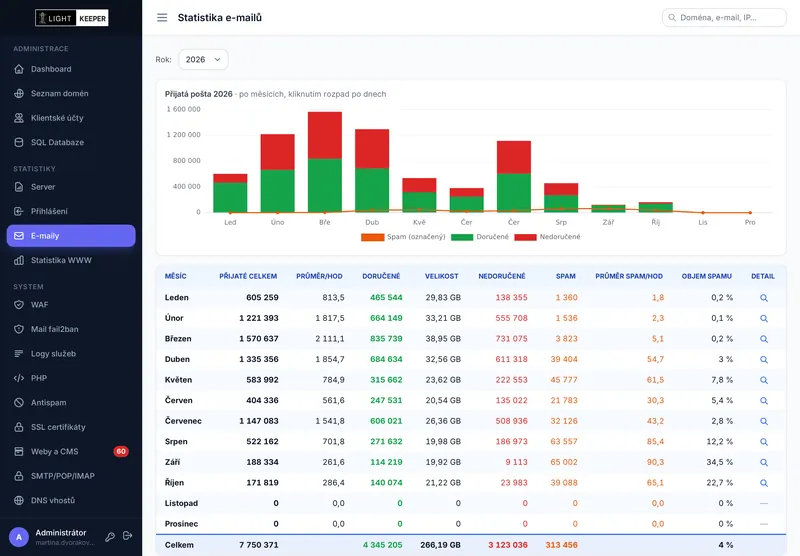Click the 60 badge on Weby a CMS
This screenshot has height=556, width=800.
tap(121, 451)
